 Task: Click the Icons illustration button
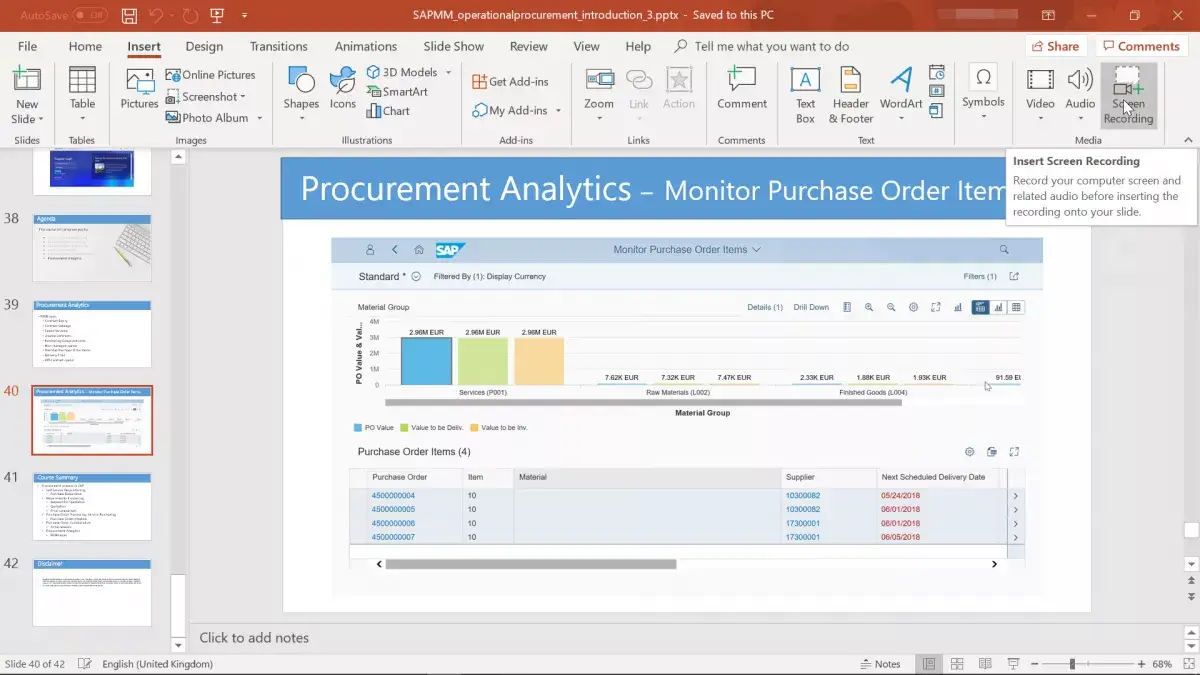pos(343,90)
